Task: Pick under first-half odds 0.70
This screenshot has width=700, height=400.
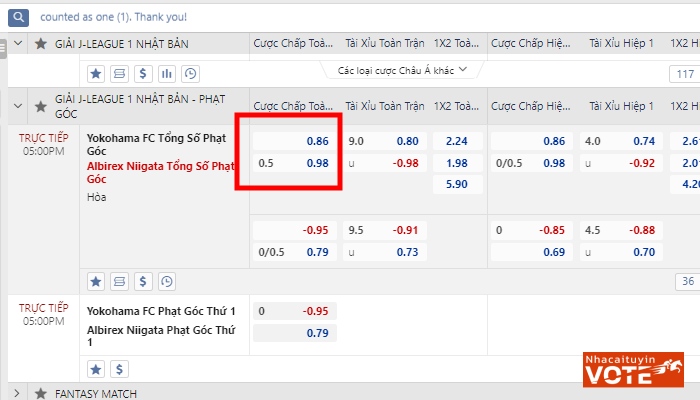Action: point(621,252)
